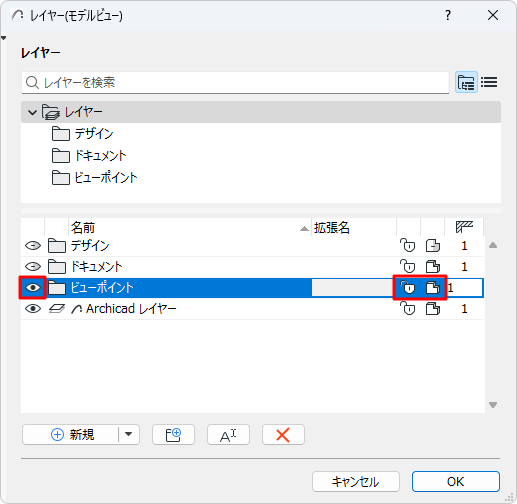517x504 pixels.
Task: Click layer icon in Archicad レイヤー row
Action: 57,309
